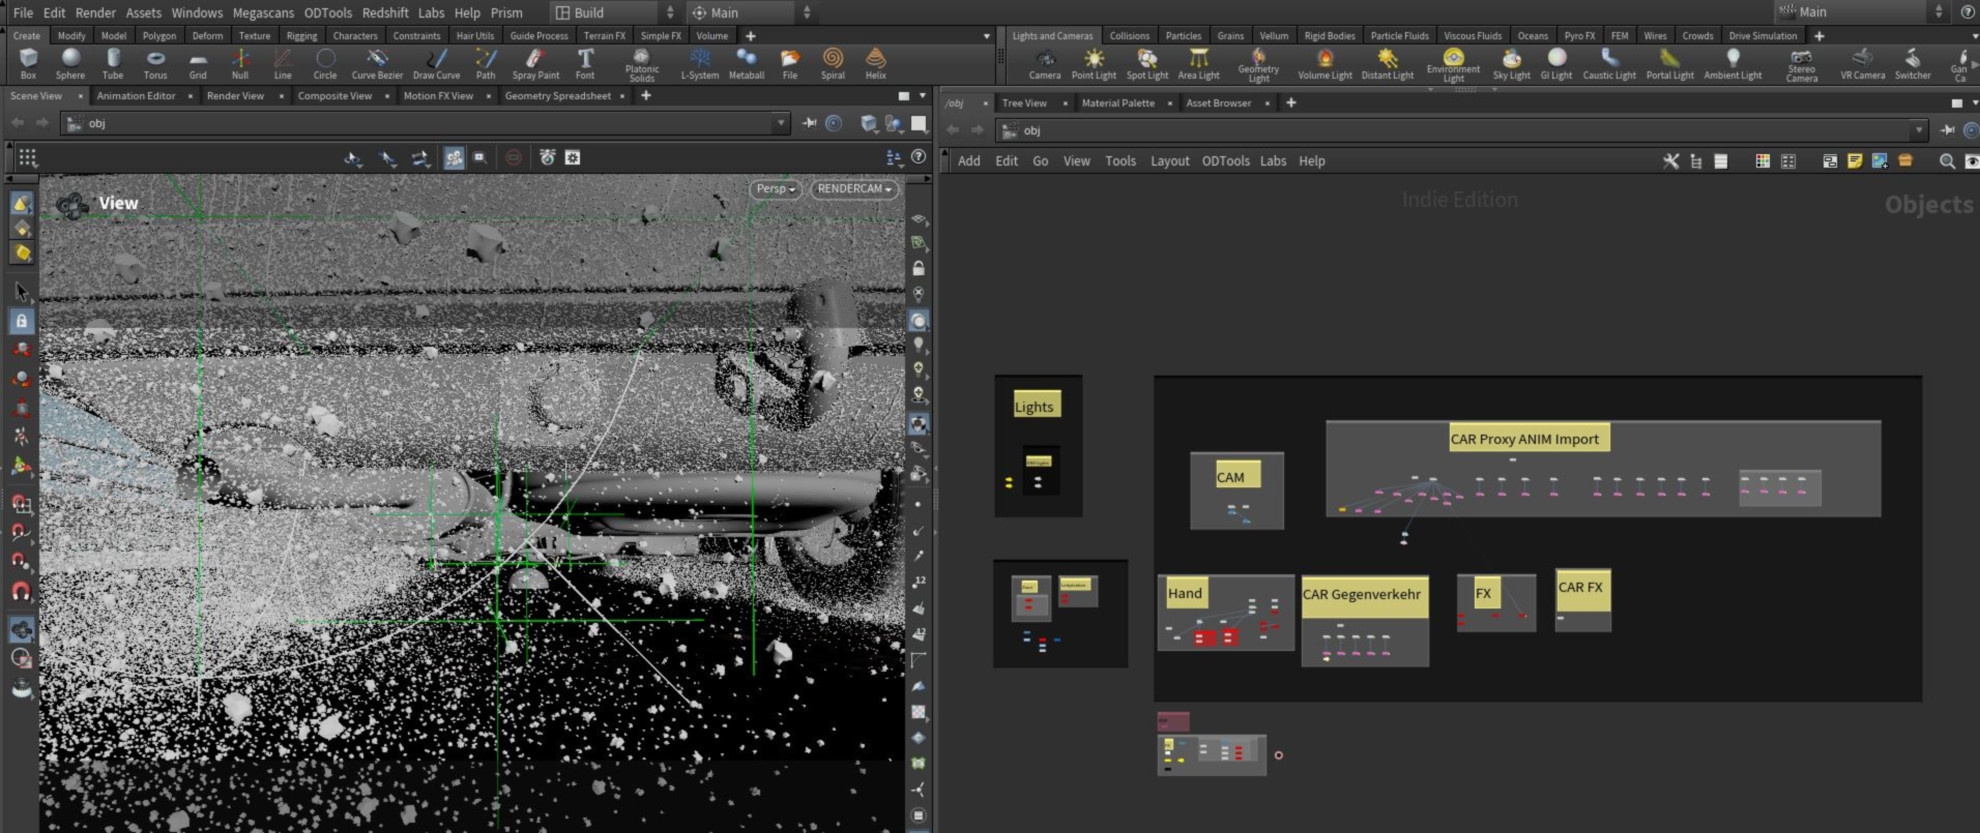1980x833 pixels.
Task: Switch to the Geometry Spreadsheet tab
Action: pyautogui.click(x=557, y=96)
